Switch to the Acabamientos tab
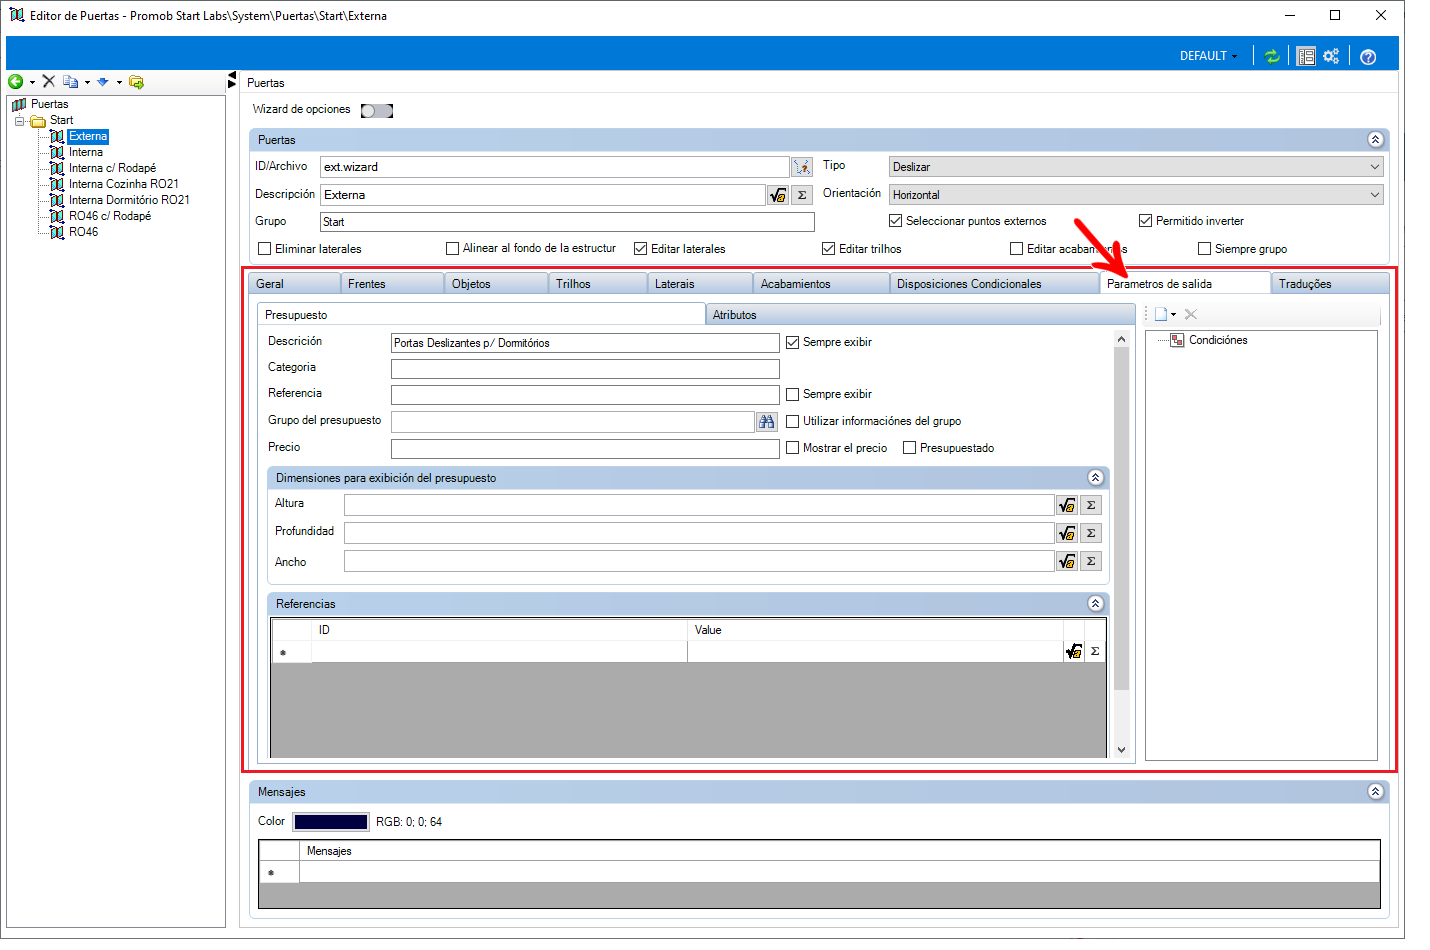This screenshot has height=950, width=1430. coord(795,284)
